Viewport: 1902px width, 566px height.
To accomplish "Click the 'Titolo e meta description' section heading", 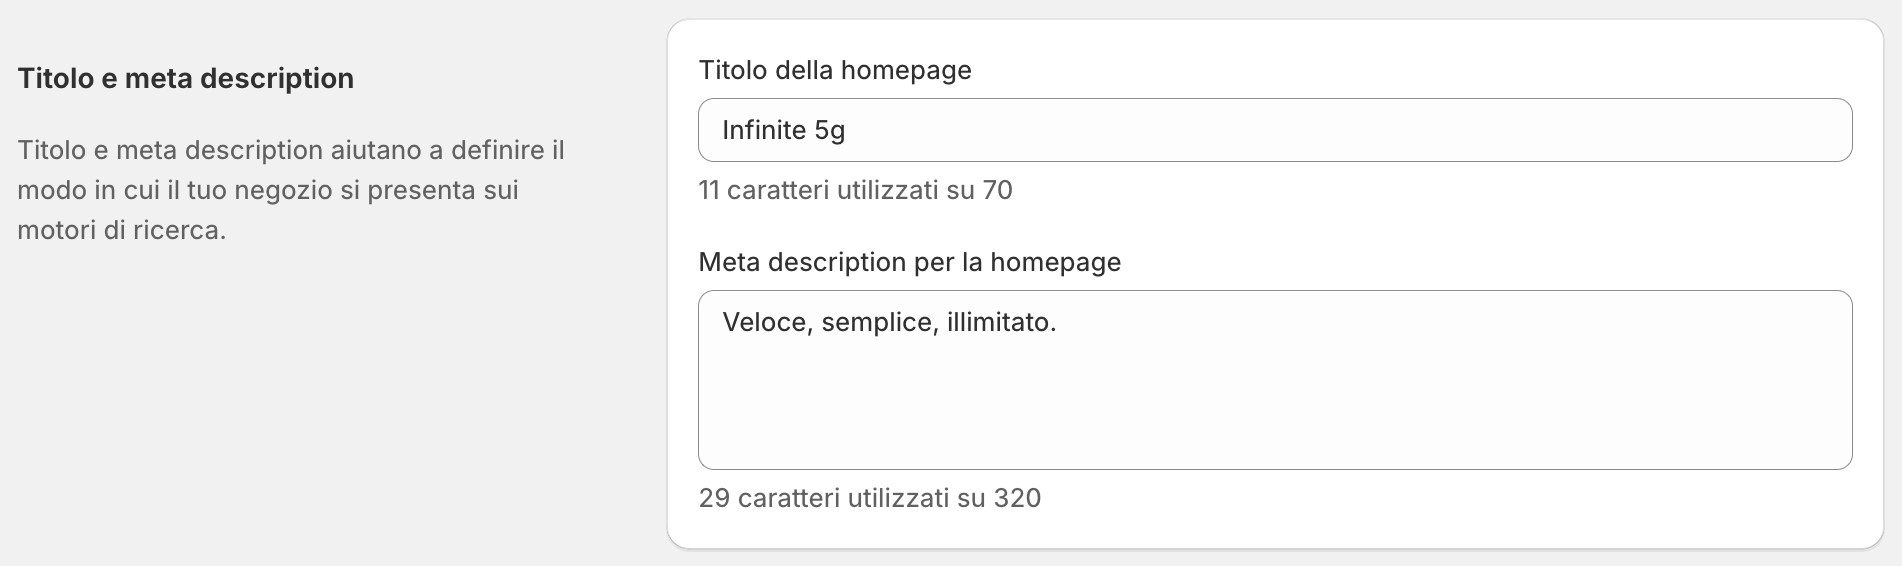I will [x=186, y=78].
